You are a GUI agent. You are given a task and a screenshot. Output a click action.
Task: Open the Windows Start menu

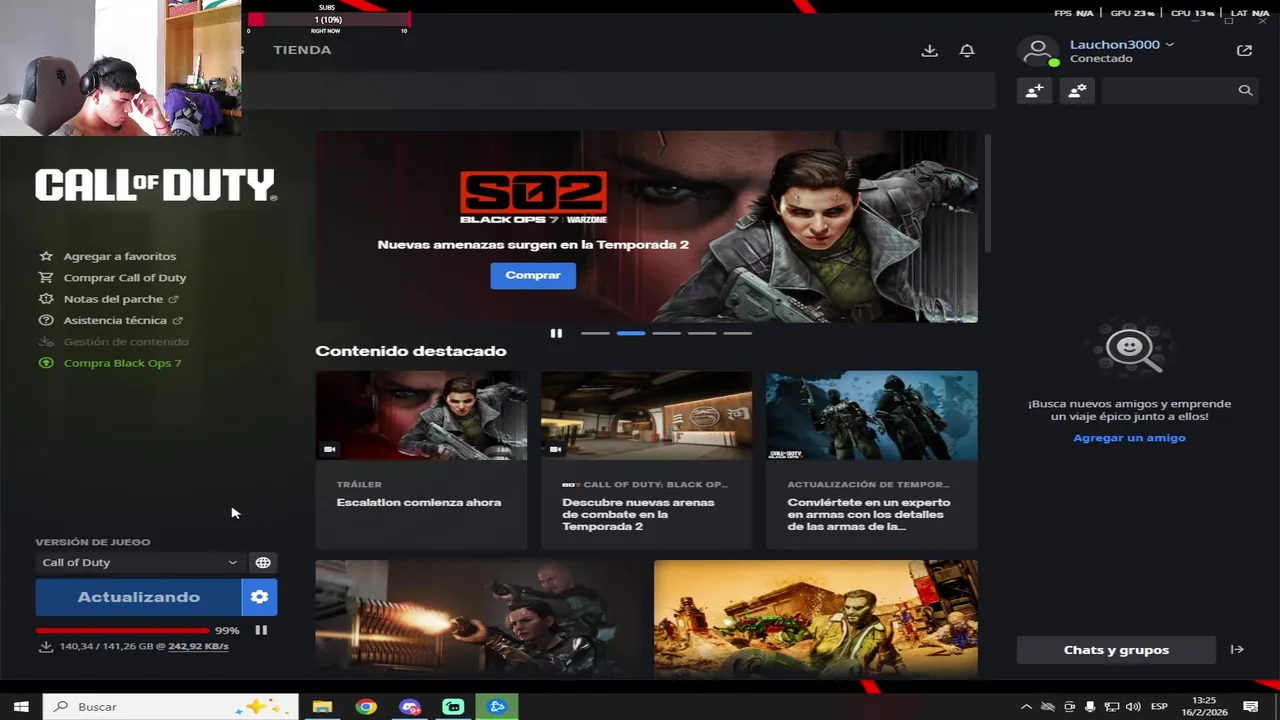pyautogui.click(x=21, y=707)
